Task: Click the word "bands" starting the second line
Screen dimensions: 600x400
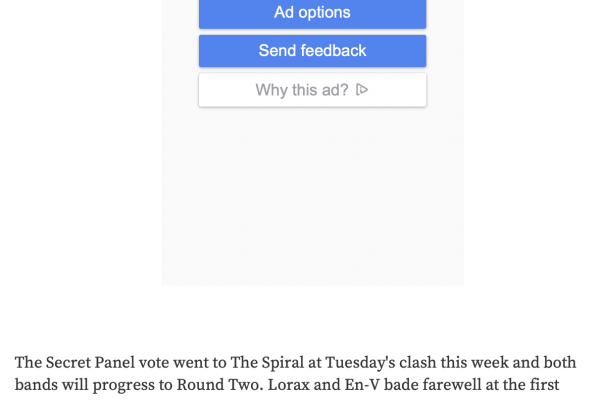Action: (x=36, y=385)
